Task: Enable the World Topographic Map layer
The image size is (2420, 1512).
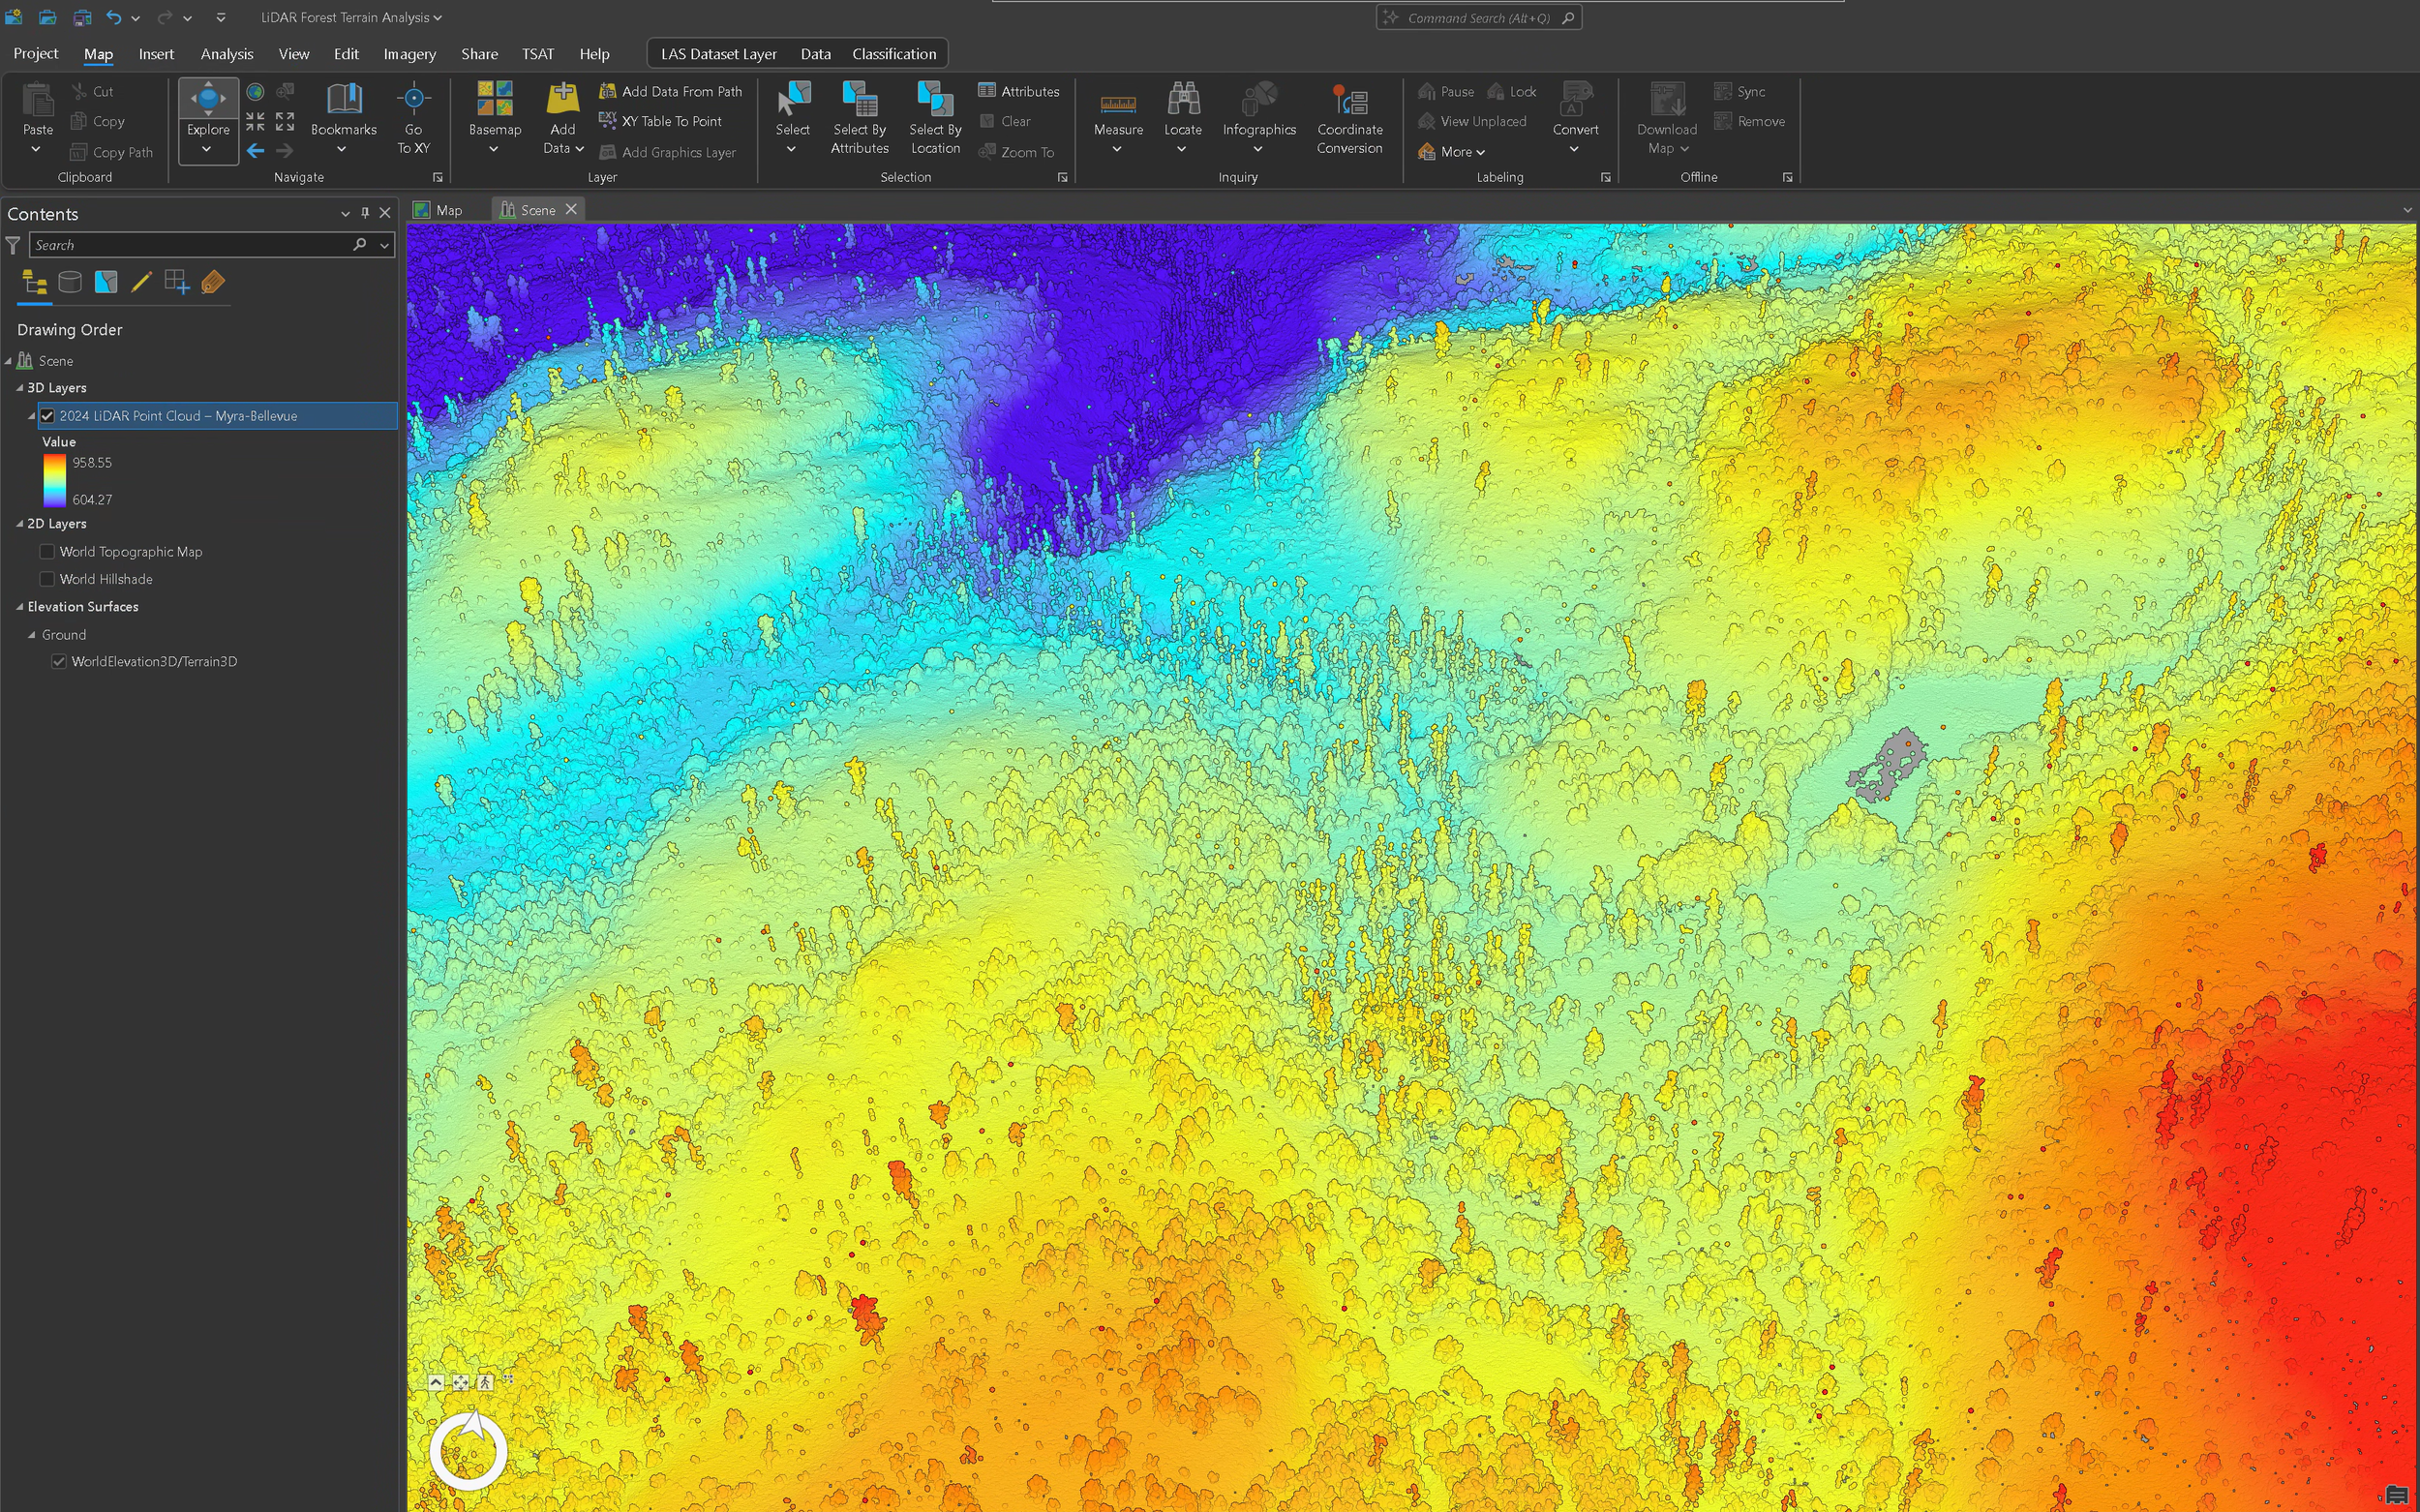Action: (x=47, y=552)
